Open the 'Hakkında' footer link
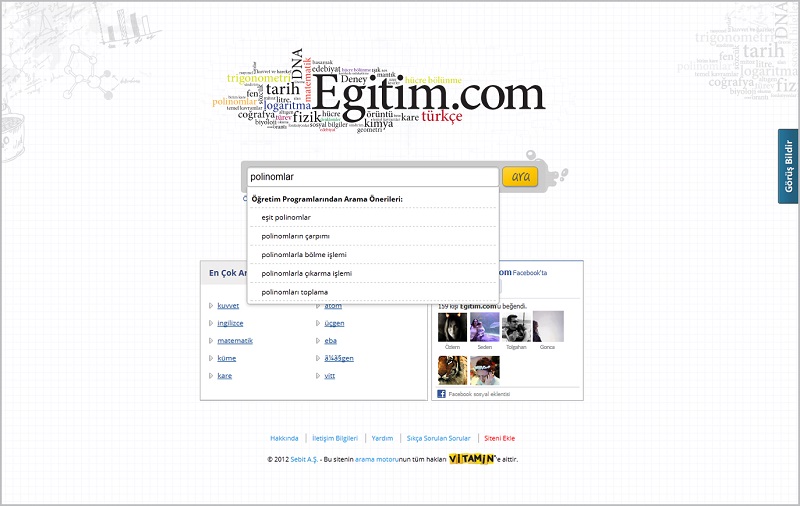 (284, 438)
